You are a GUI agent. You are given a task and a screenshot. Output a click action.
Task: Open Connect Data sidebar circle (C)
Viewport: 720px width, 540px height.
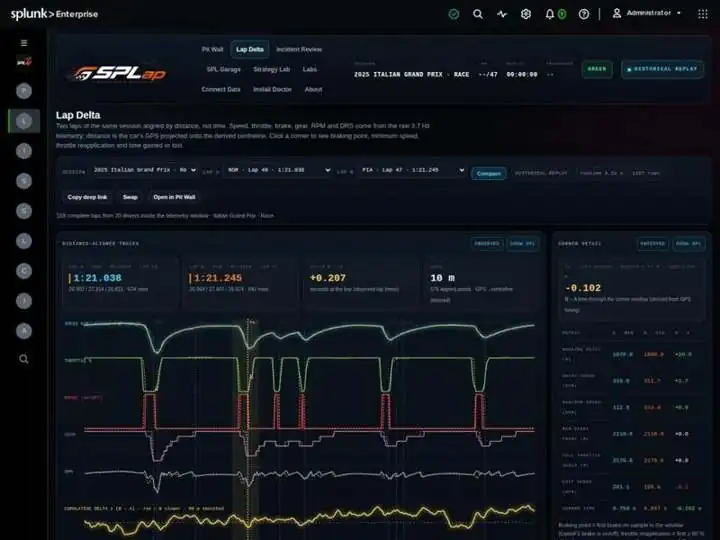pyautogui.click(x=24, y=271)
